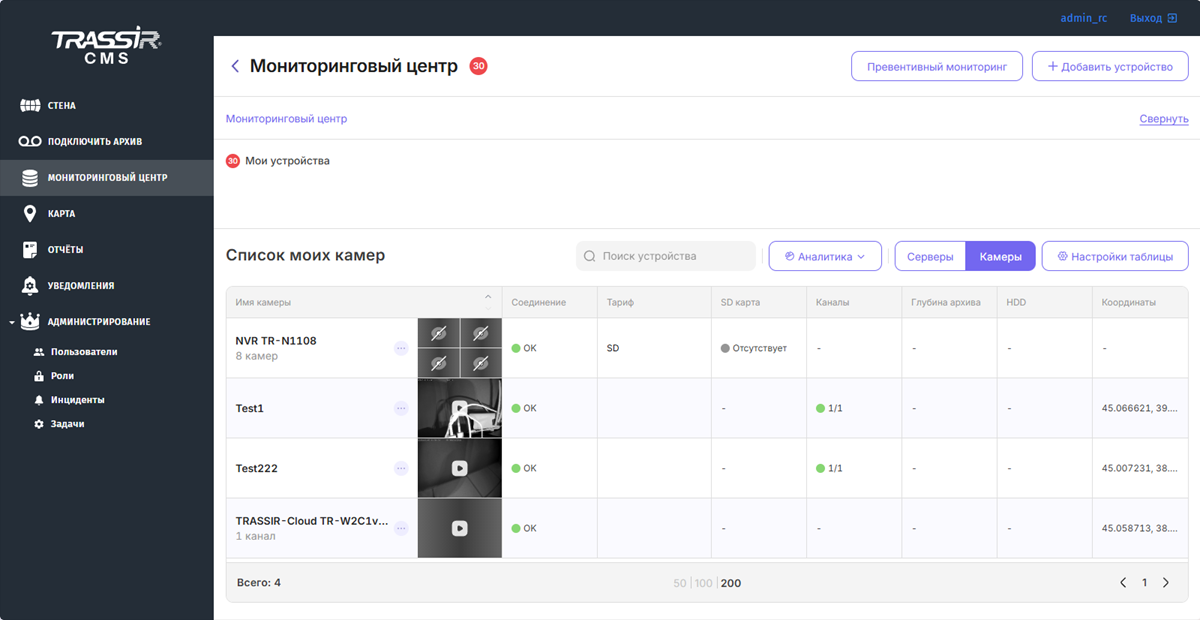
Task: Click the back arrow beside Мониторинговый центр
Action: click(x=235, y=67)
